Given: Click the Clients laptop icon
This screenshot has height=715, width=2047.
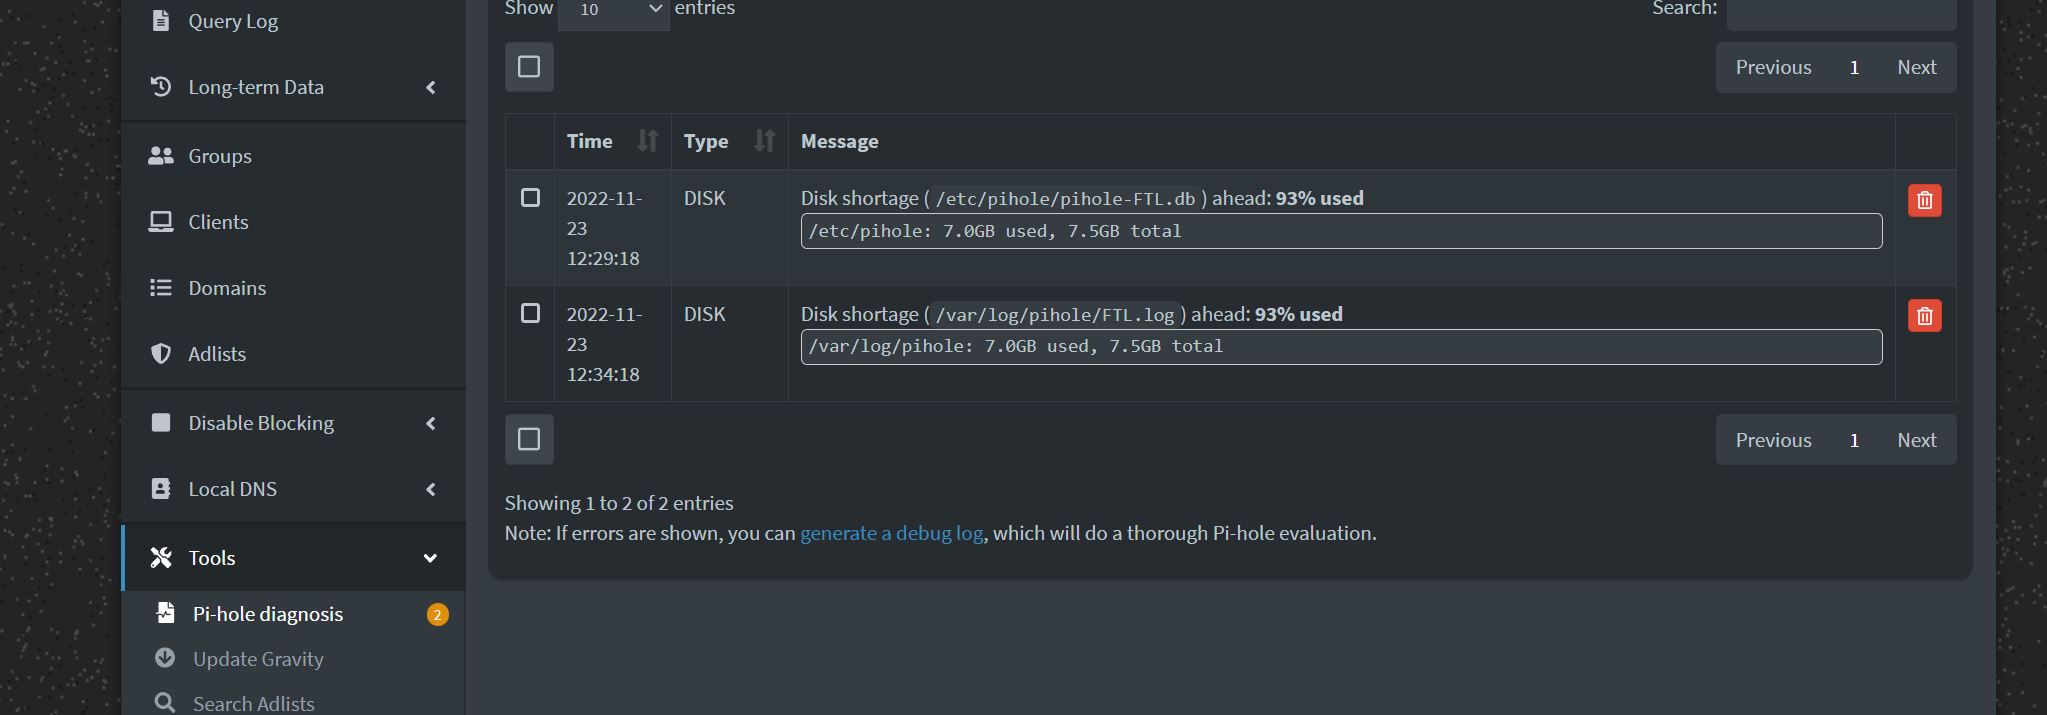Looking at the screenshot, I should (x=161, y=222).
